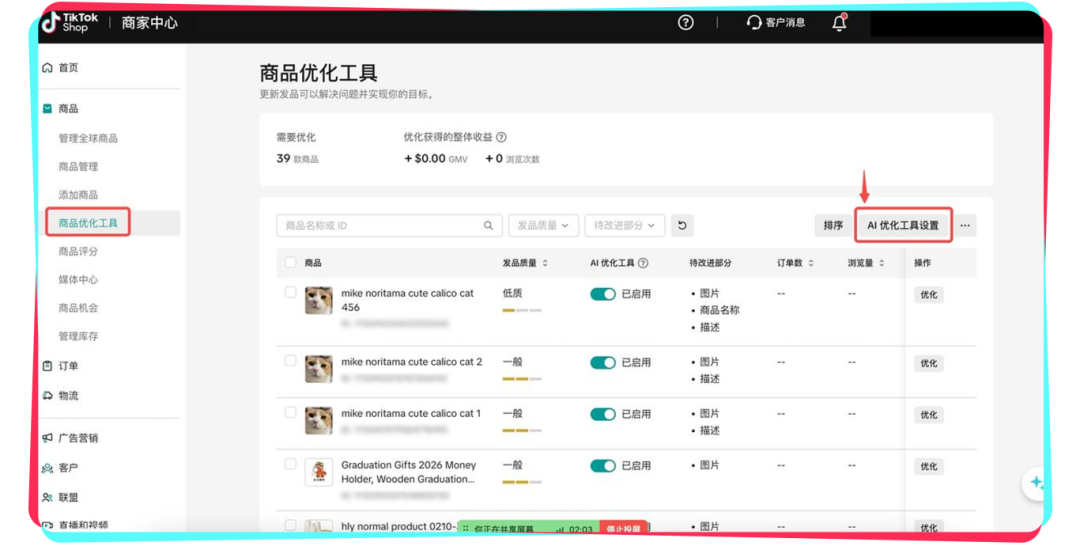Click info icon beside 优化获得的整体收益
This screenshot has width=1080, height=546.
click(501, 137)
